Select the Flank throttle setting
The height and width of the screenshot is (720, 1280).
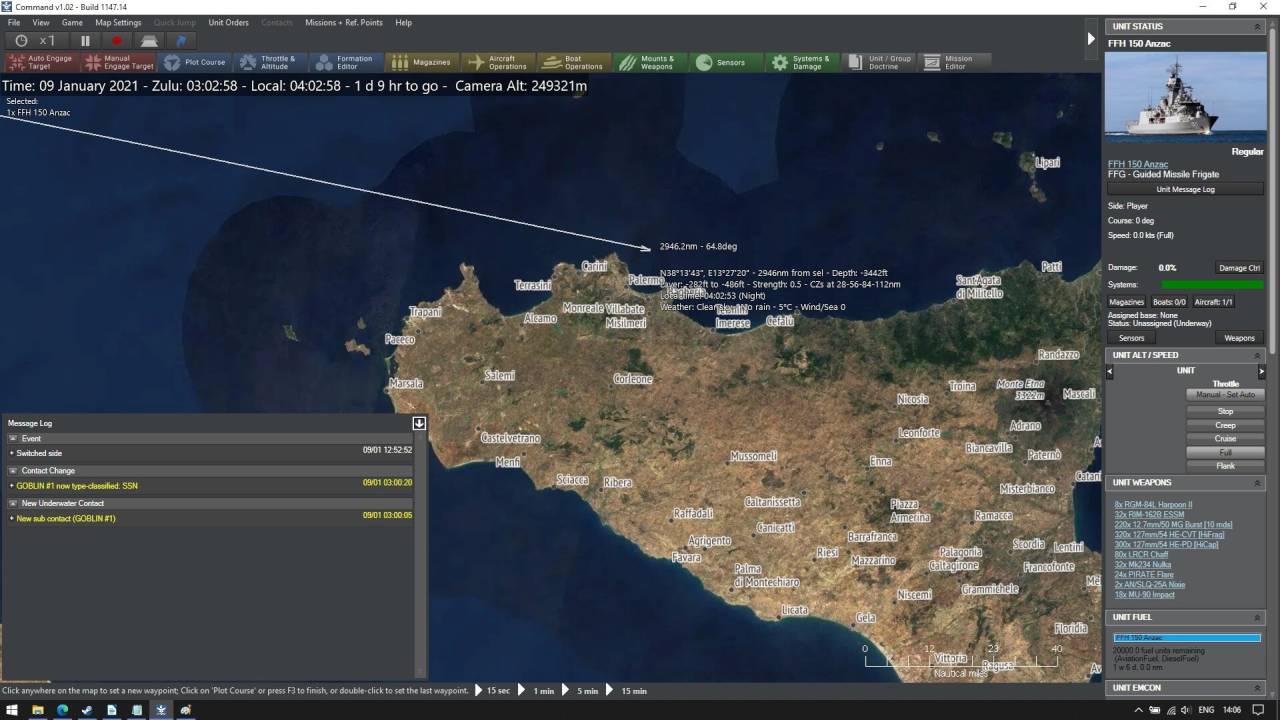1225,466
